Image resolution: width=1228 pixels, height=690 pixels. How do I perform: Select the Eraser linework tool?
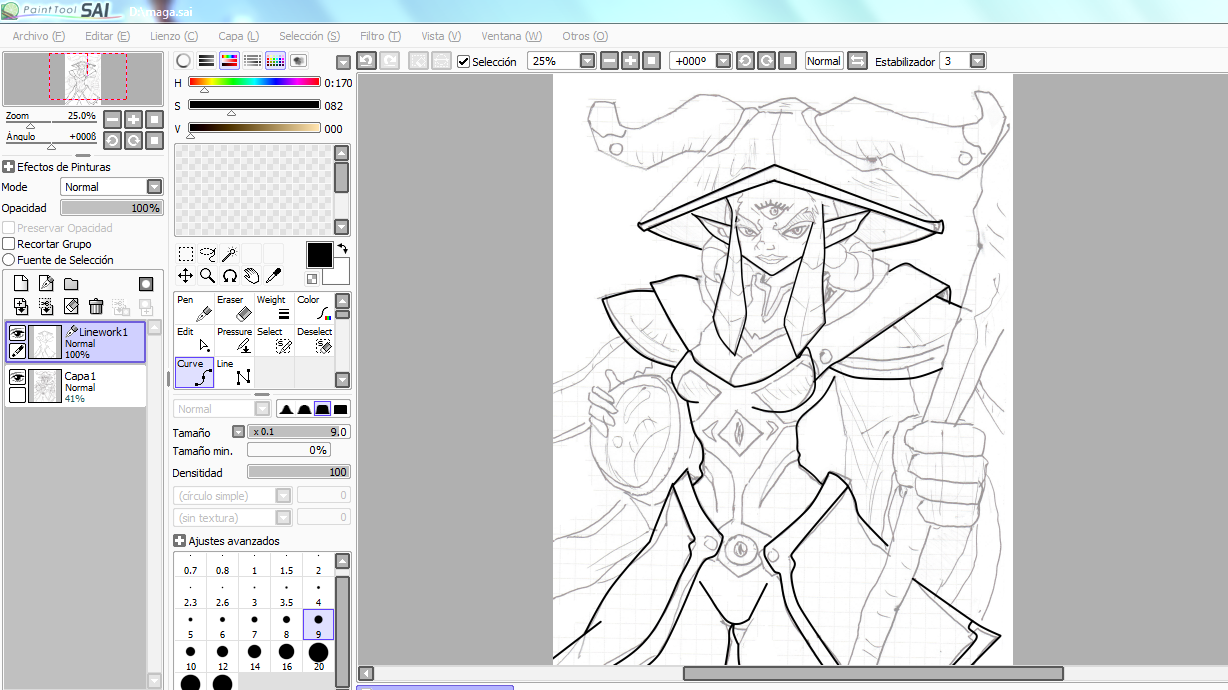[234, 308]
